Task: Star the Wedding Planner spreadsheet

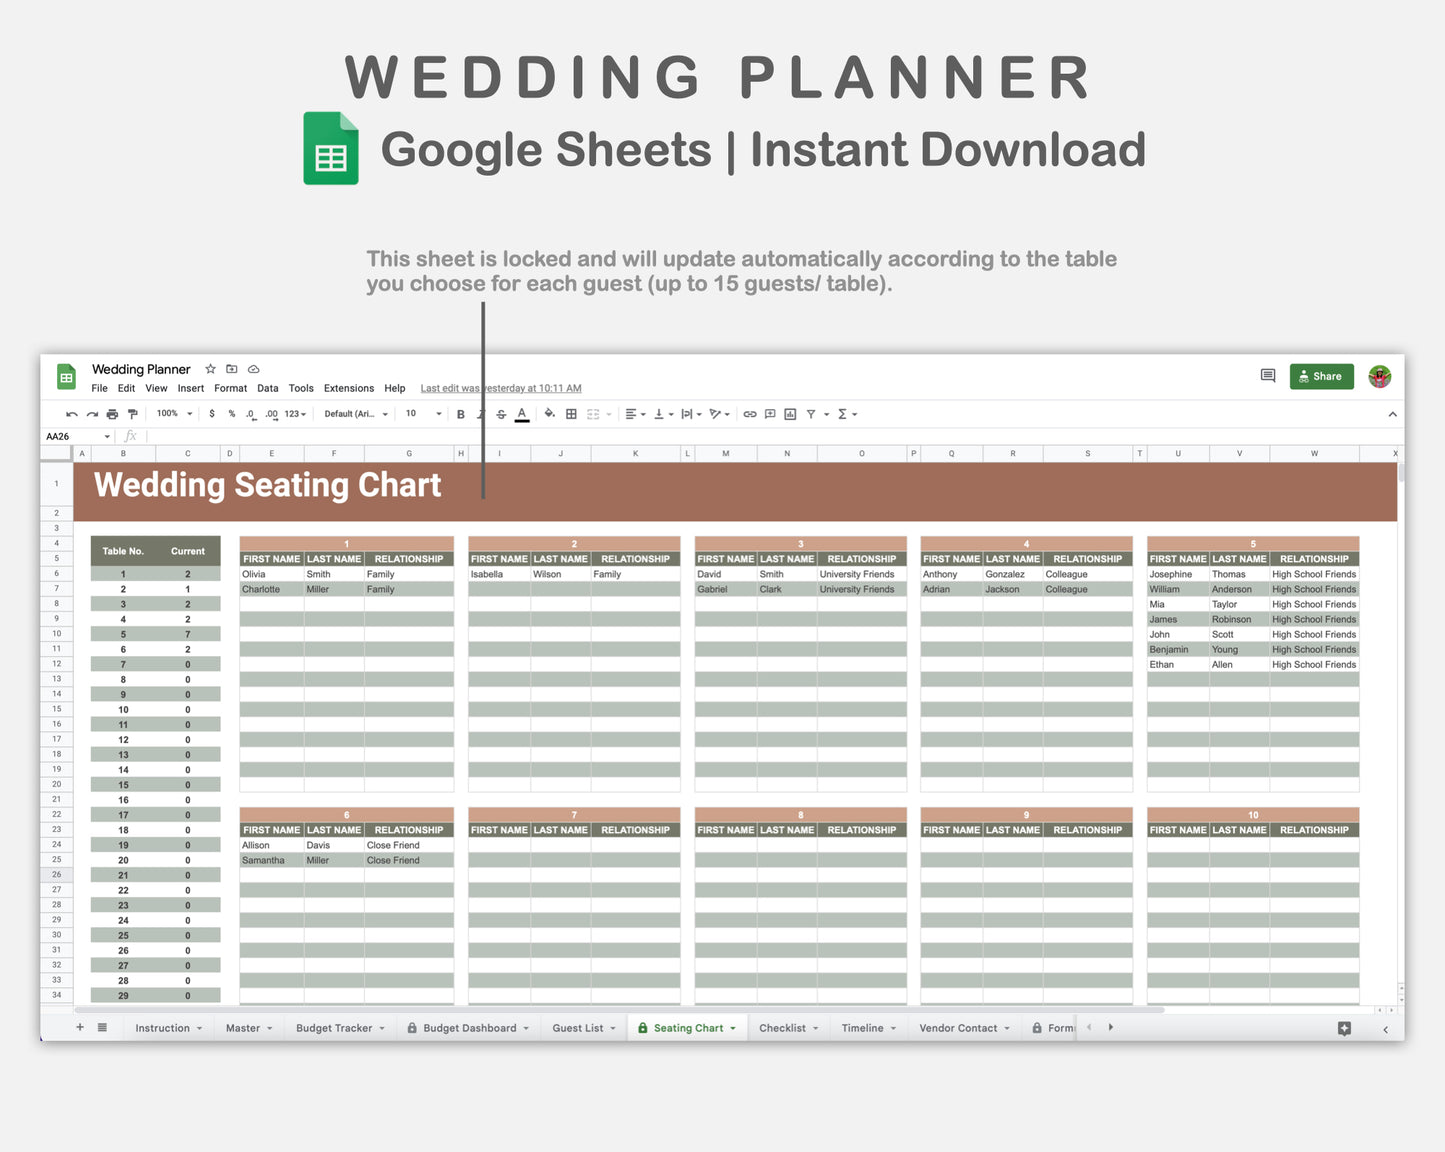Action: pyautogui.click(x=210, y=368)
